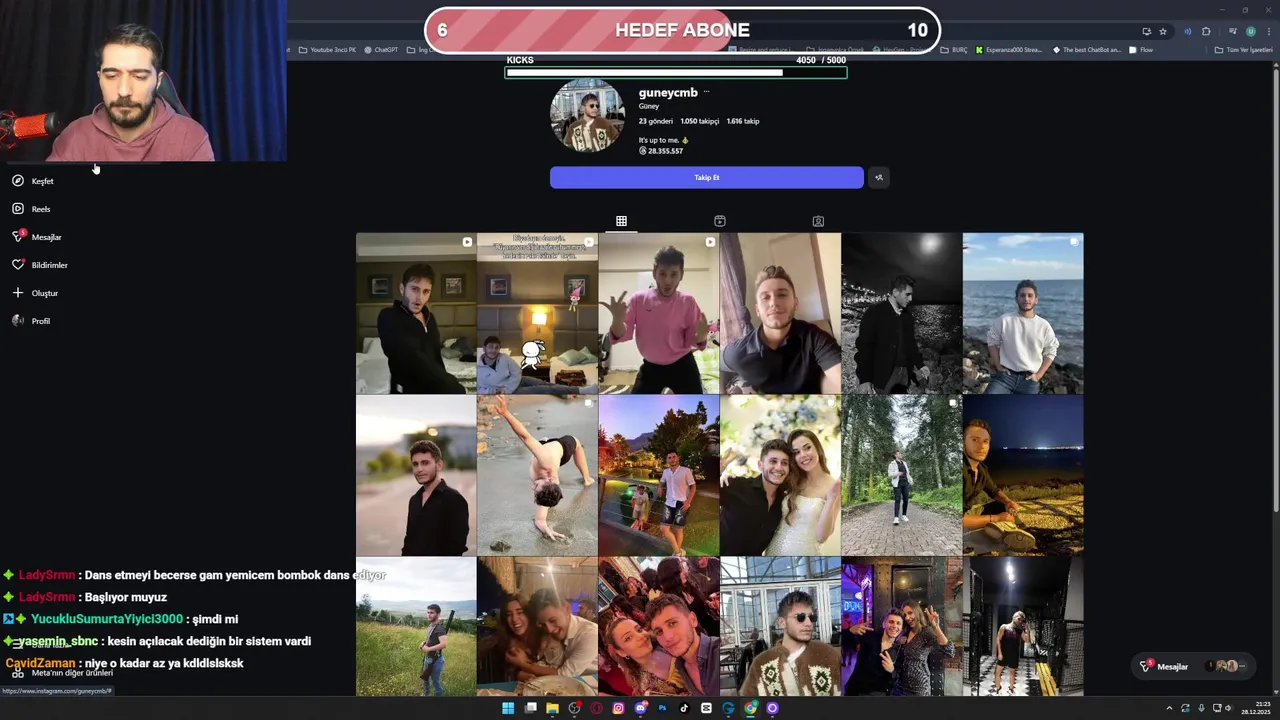Open the first reel with man in black
Viewport: 1280px width, 720px height.
click(416, 313)
